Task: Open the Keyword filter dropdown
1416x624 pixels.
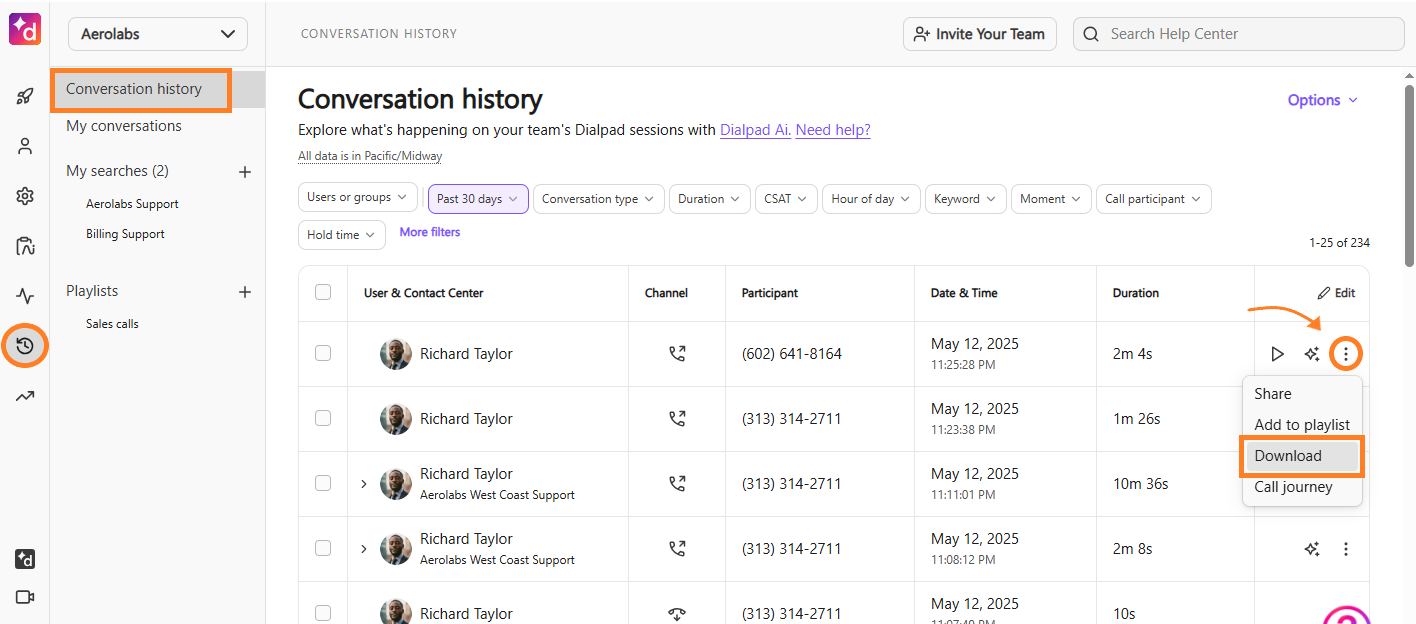Action: coord(966,199)
